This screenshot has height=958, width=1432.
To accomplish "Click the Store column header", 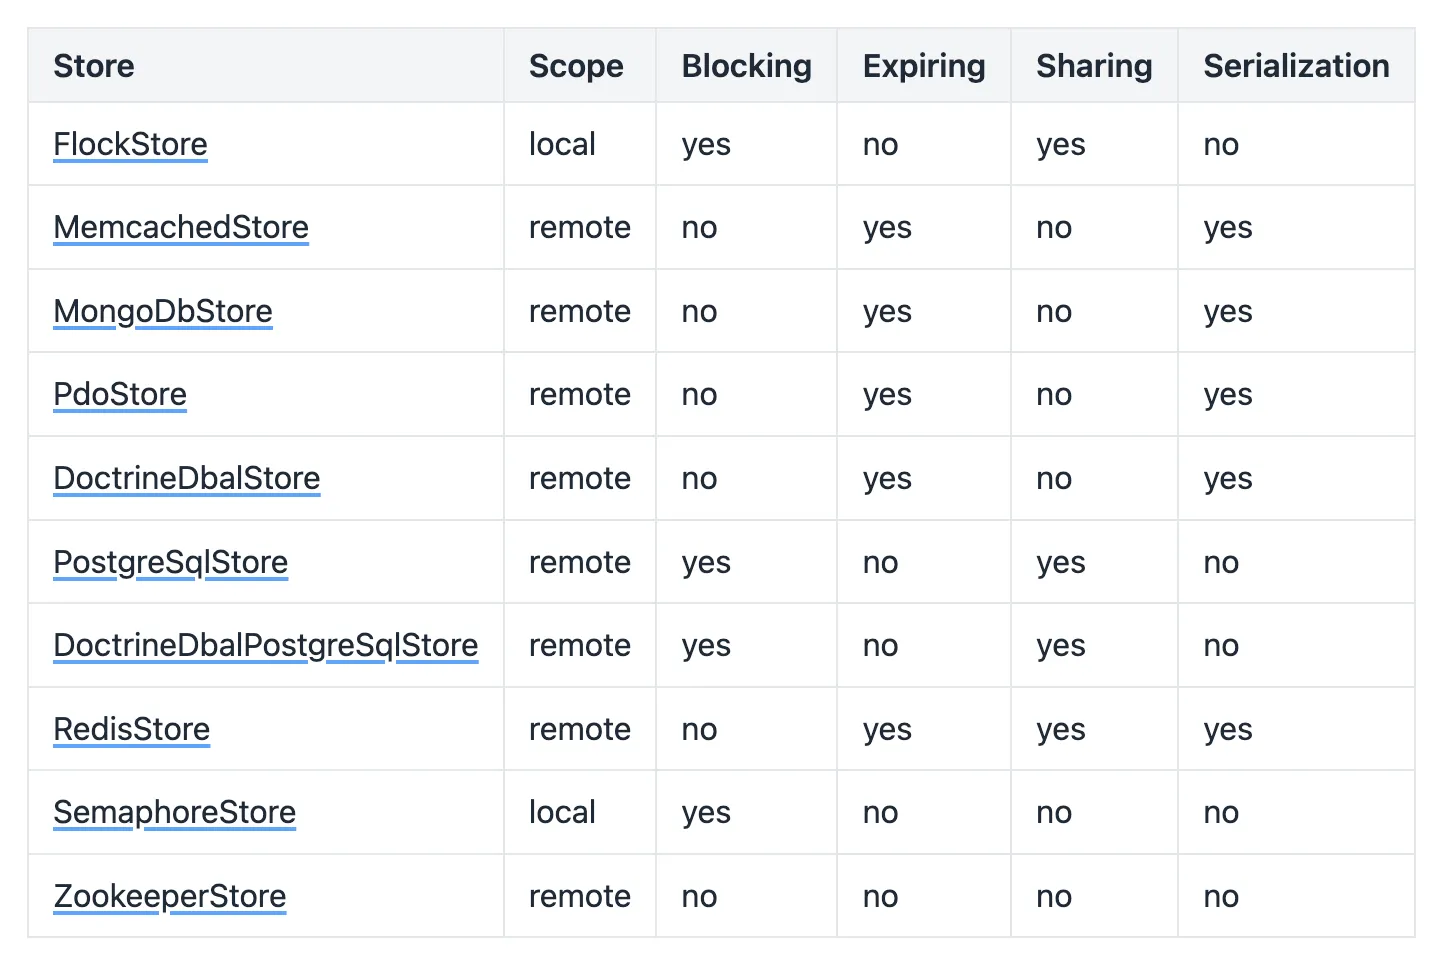I will pos(94,66).
